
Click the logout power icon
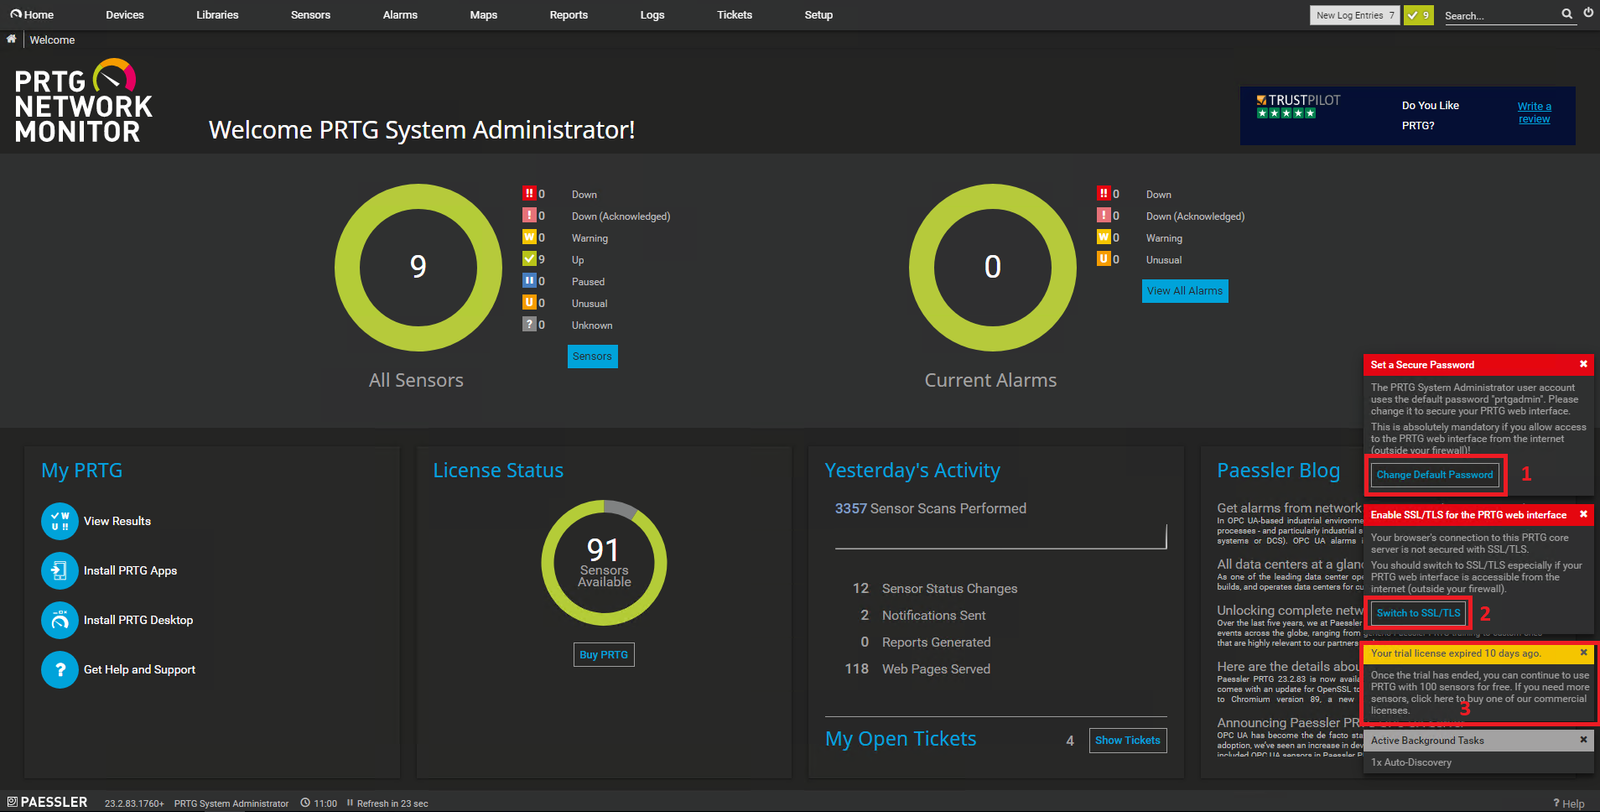point(1588,13)
